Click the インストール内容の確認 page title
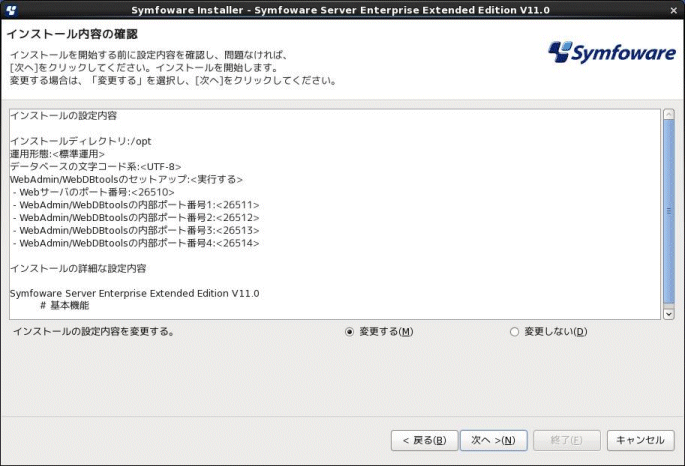The width and height of the screenshot is (685, 466). coord(72,34)
